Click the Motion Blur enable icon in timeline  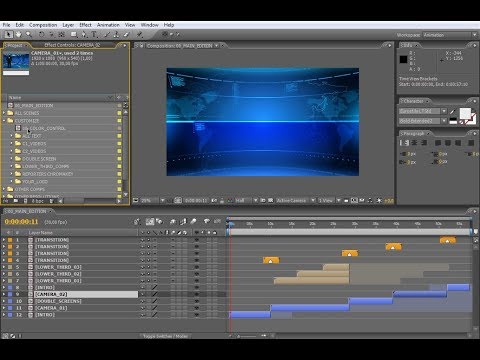pyautogui.click(x=193, y=221)
